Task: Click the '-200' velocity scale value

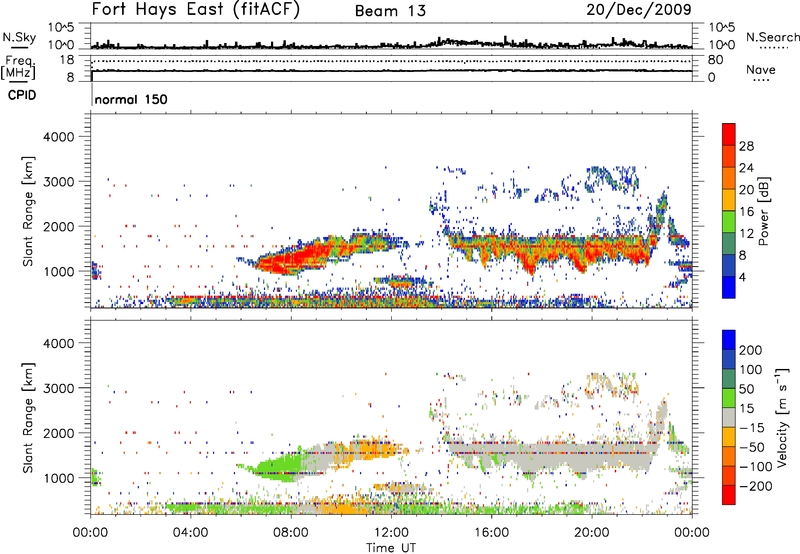Action: [755, 486]
